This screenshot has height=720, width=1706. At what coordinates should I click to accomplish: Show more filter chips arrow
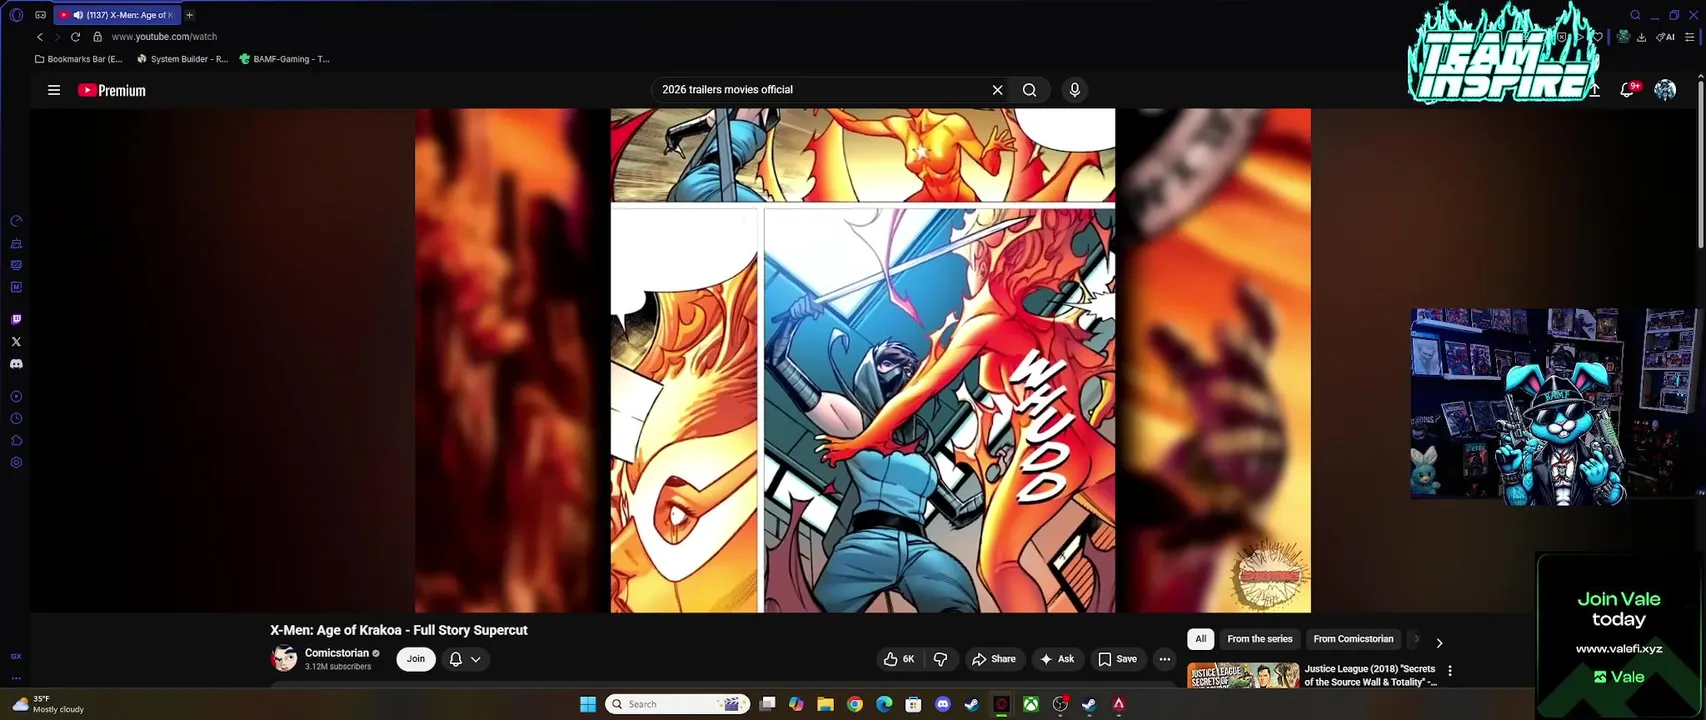[x=1439, y=643]
